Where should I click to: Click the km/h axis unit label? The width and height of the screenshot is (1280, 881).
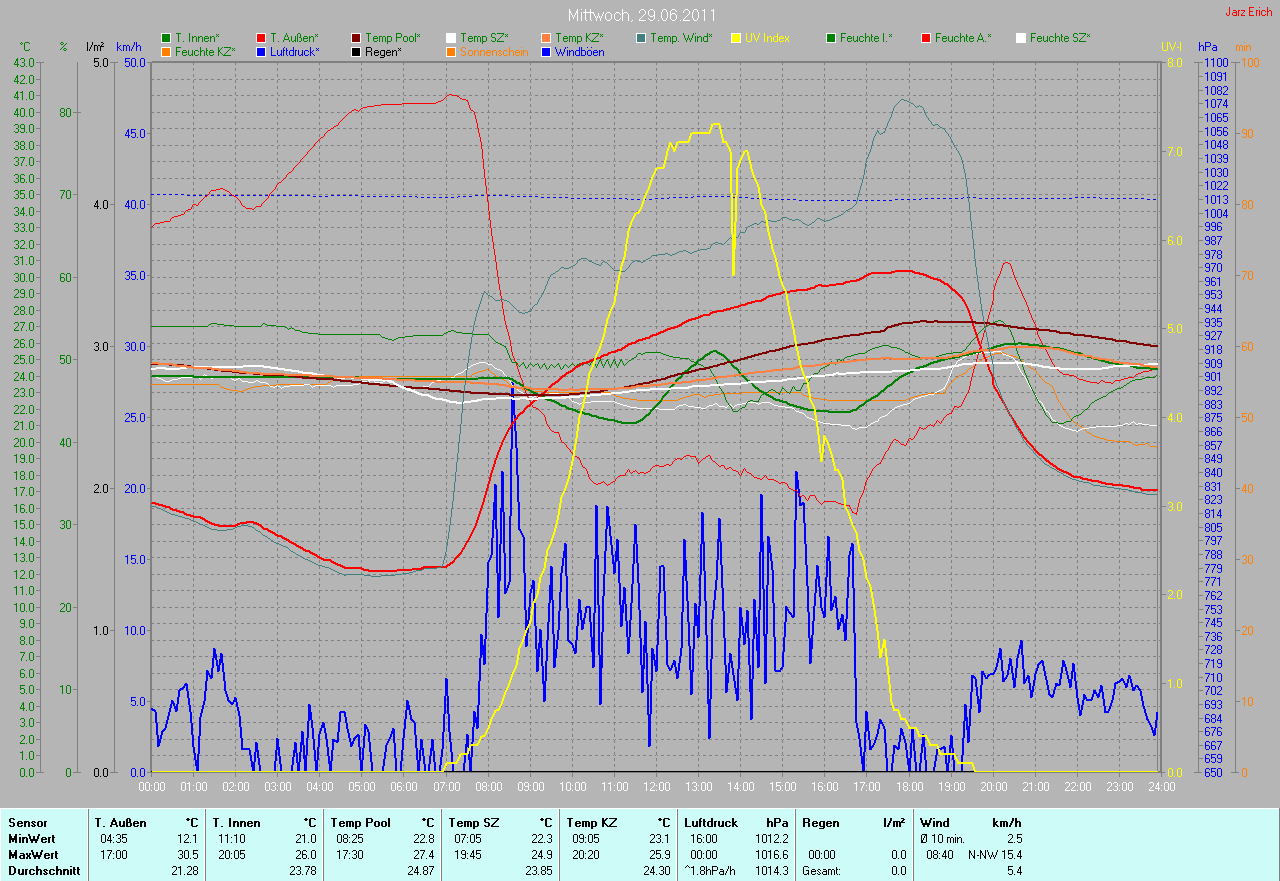coord(128,47)
